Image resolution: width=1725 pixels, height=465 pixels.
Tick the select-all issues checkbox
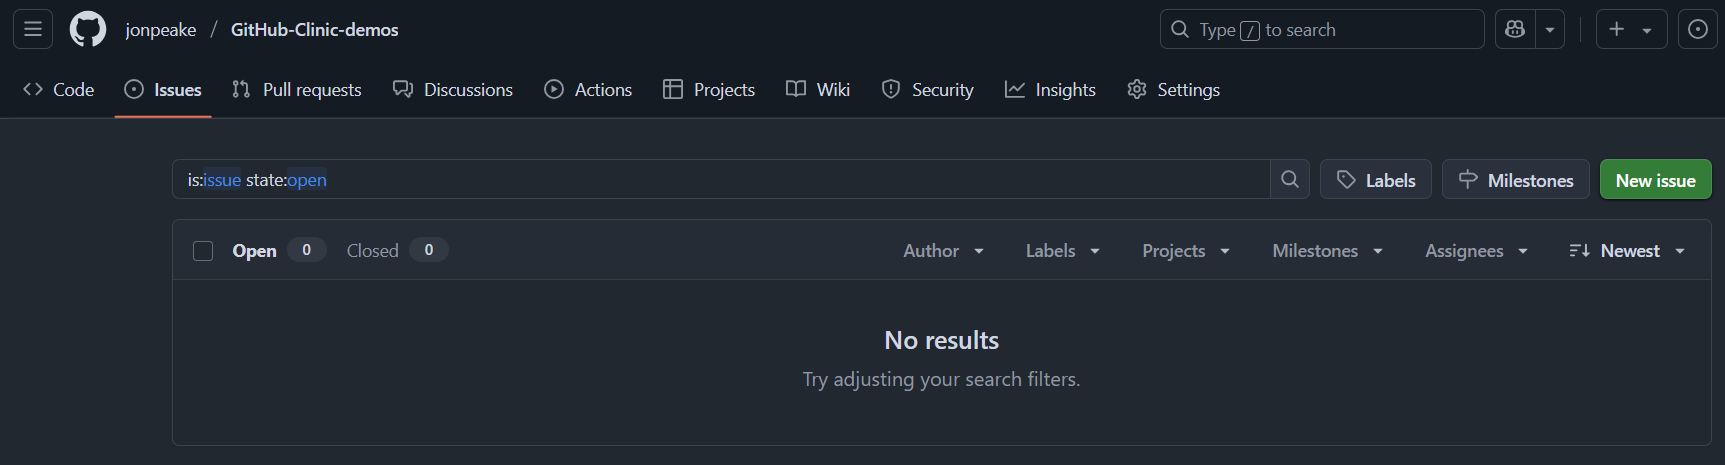203,251
